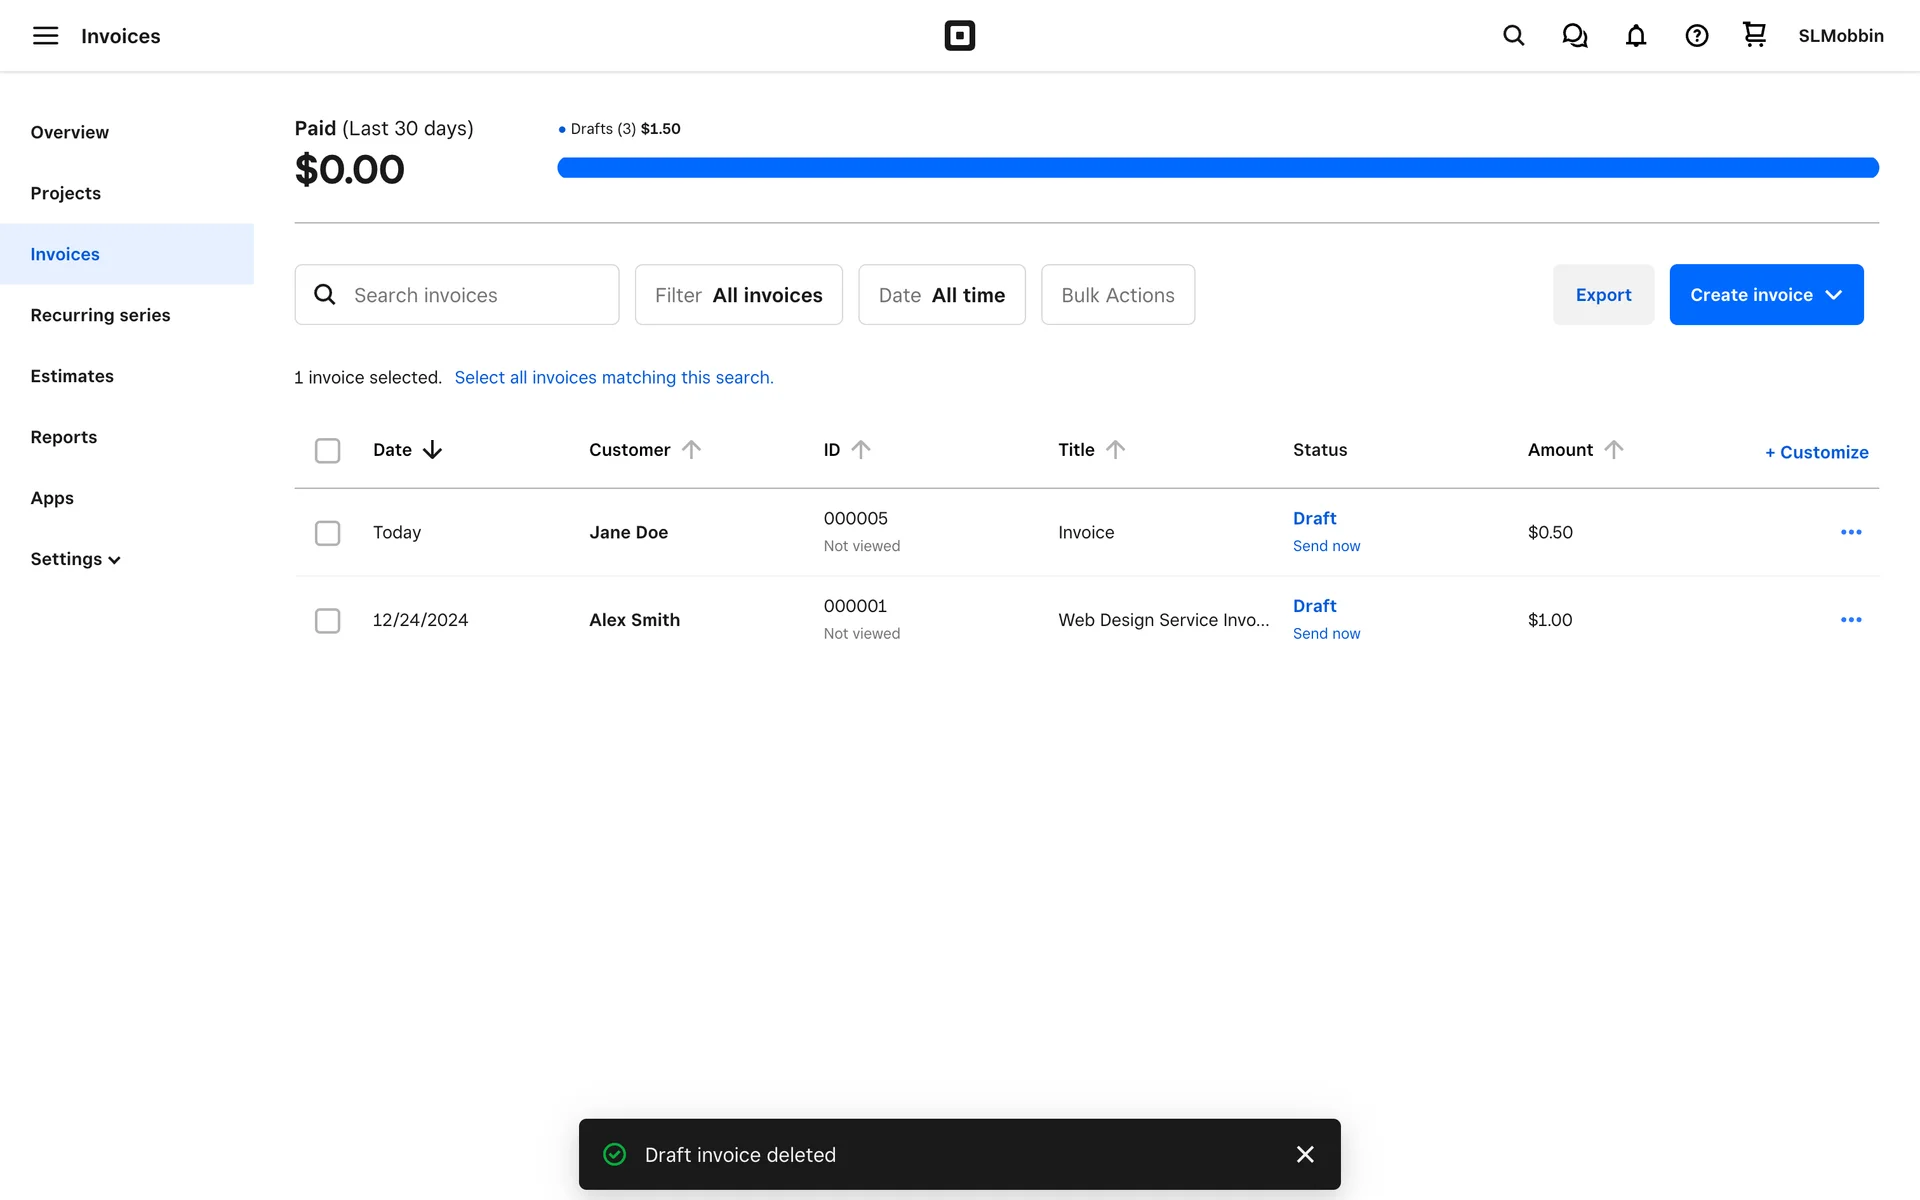Open the notifications bell
1920x1200 pixels.
pyautogui.click(x=1635, y=36)
